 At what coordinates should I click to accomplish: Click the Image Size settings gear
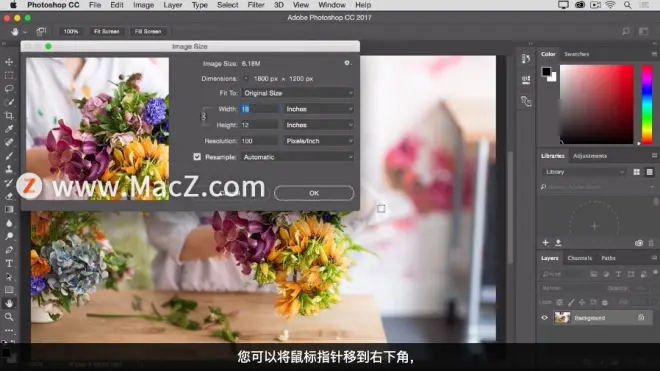[347, 63]
